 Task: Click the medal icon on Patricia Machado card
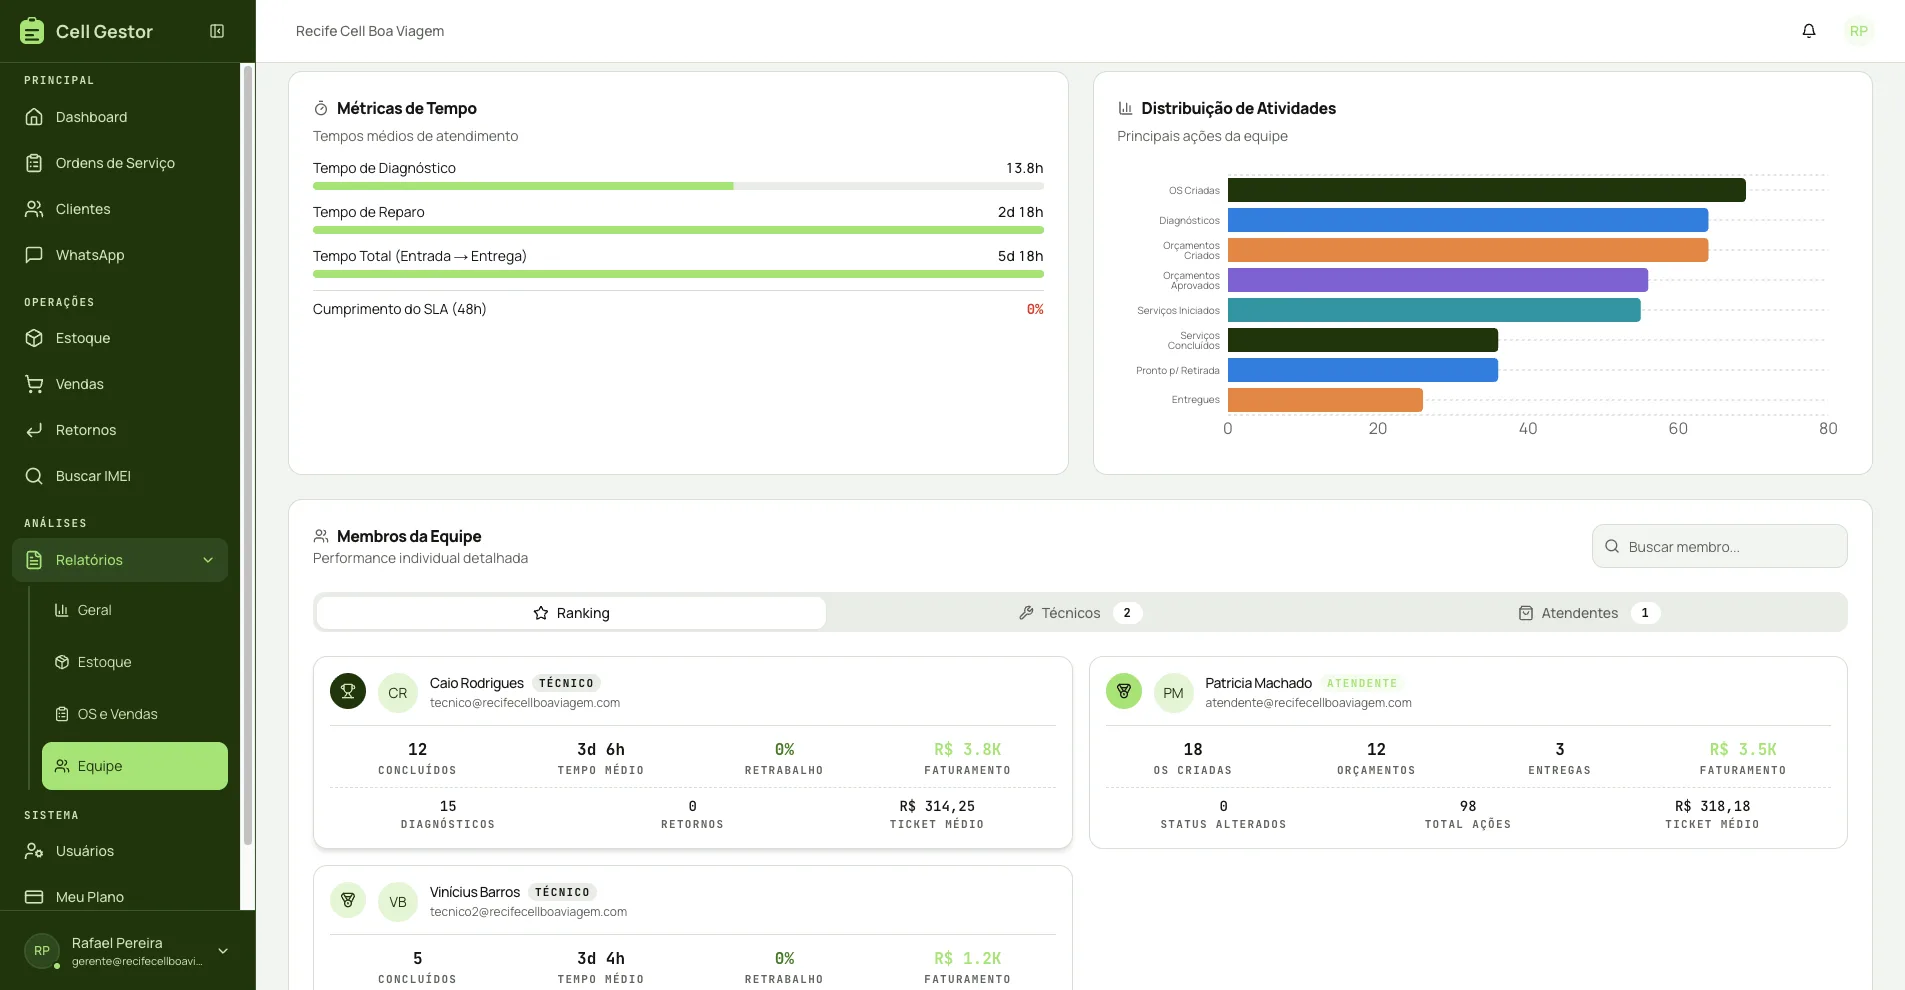[1124, 691]
